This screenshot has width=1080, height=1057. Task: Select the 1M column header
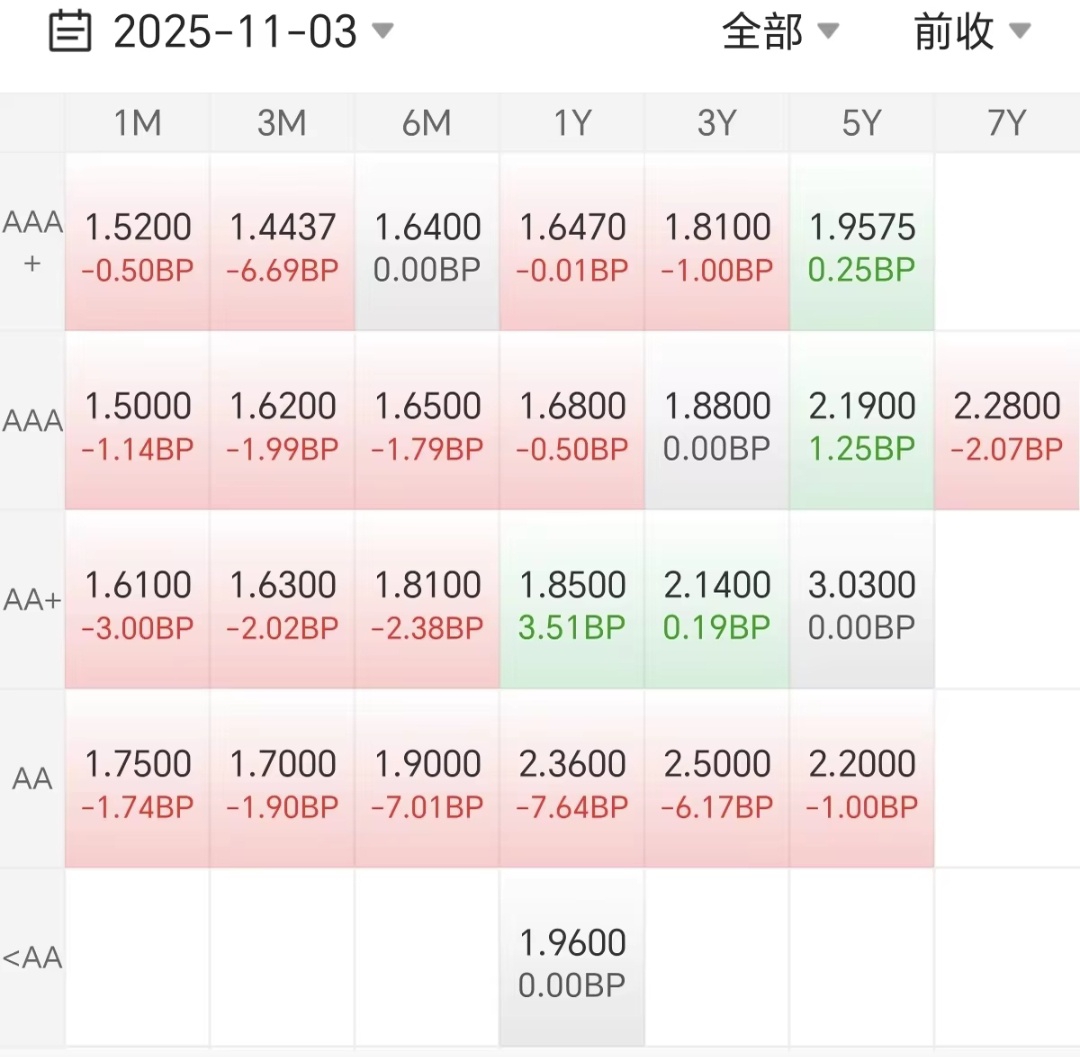tap(138, 123)
